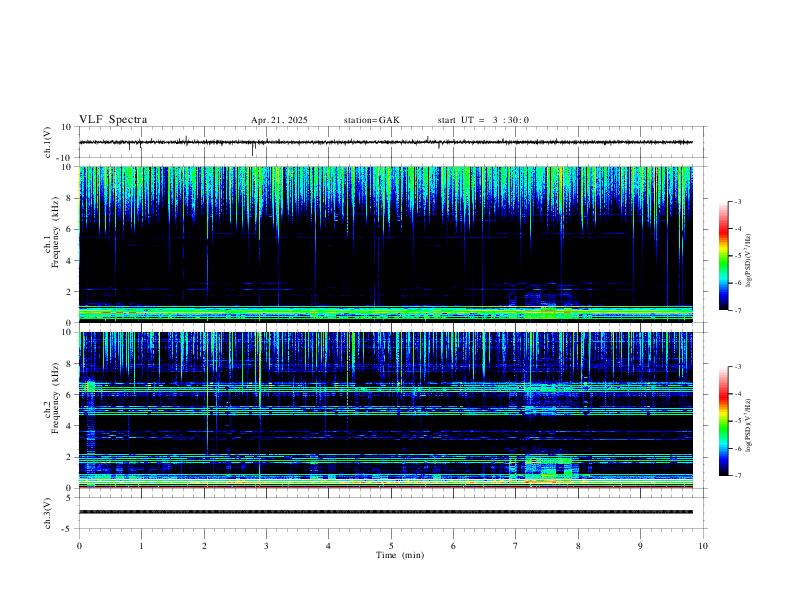Click the "ch.1(V)" axis label
This screenshot has width=792, height=612.
tap(48, 142)
